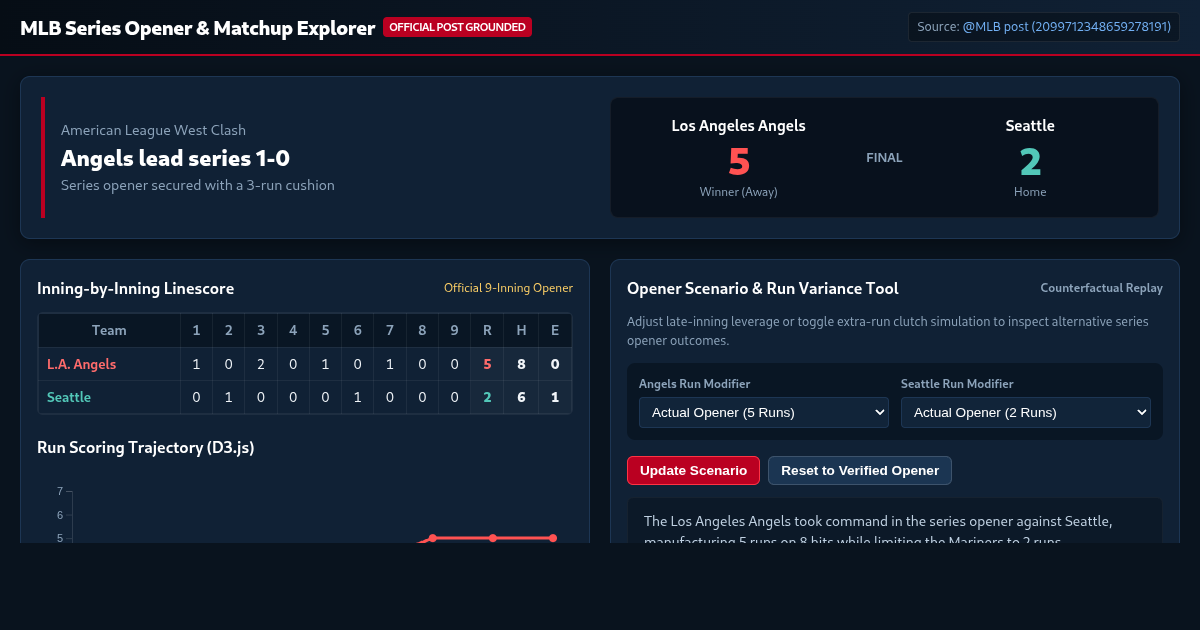
Task: Click the OFFICIAL POST GROUNDED badge
Action: click(x=457, y=27)
